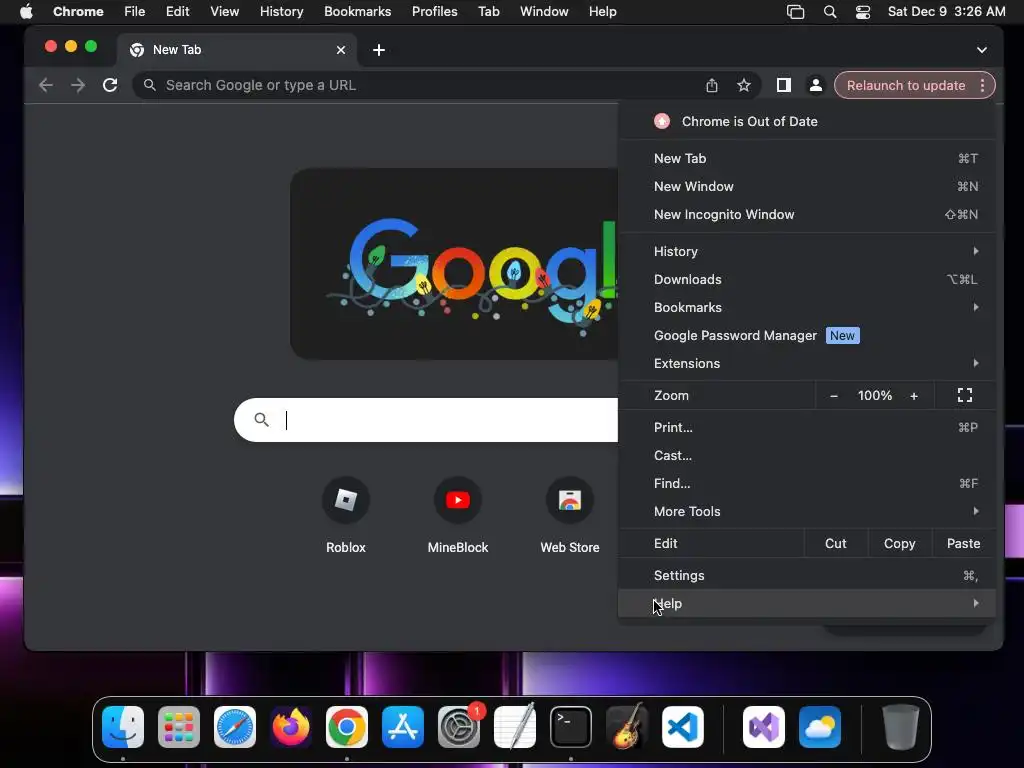The width and height of the screenshot is (1024, 768).
Task: Click the Copy button in Edit row
Action: coord(899,543)
